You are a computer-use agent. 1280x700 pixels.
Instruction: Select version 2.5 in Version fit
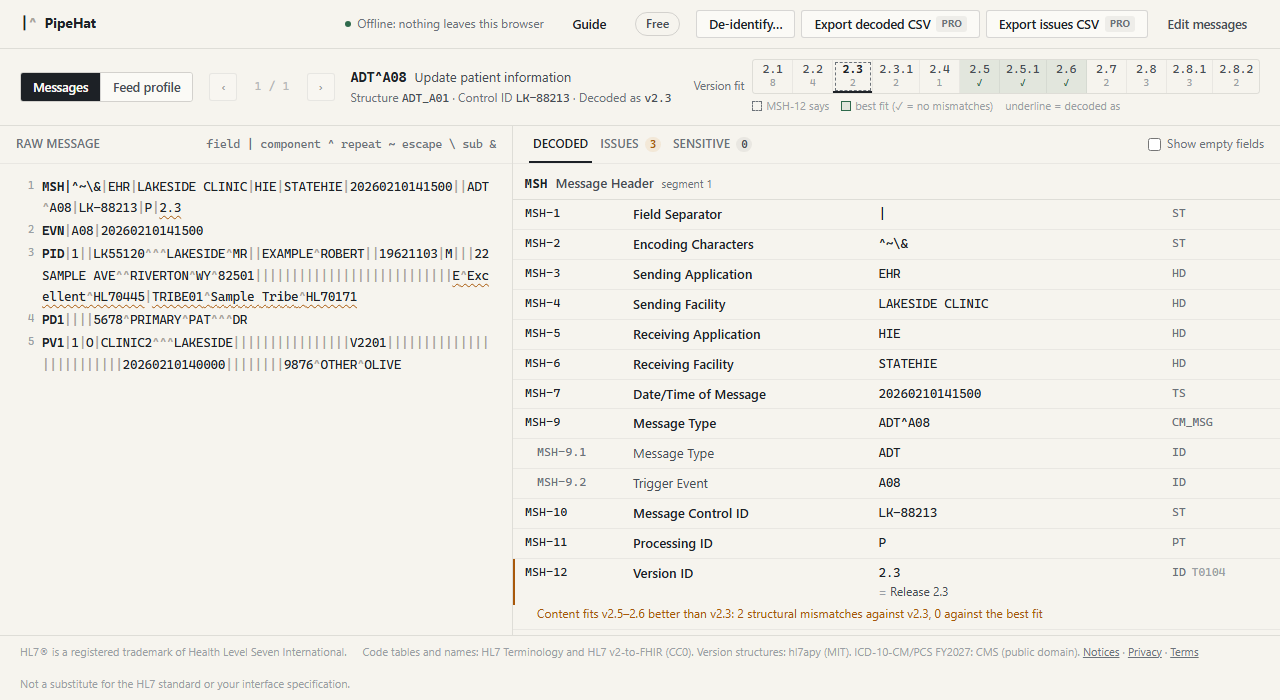tap(980, 76)
